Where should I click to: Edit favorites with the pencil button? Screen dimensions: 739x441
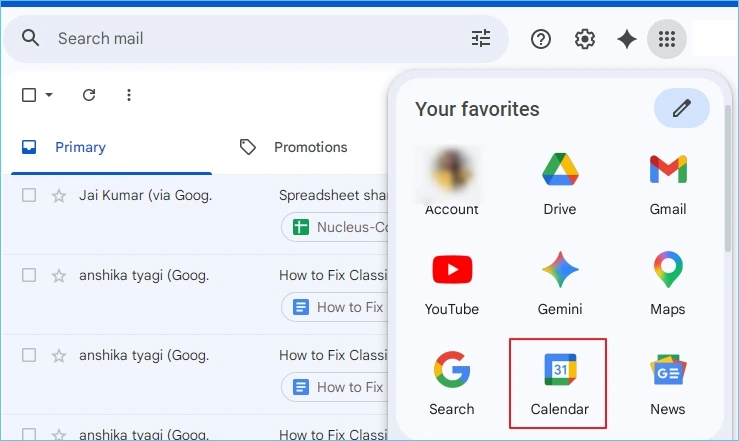pyautogui.click(x=682, y=108)
